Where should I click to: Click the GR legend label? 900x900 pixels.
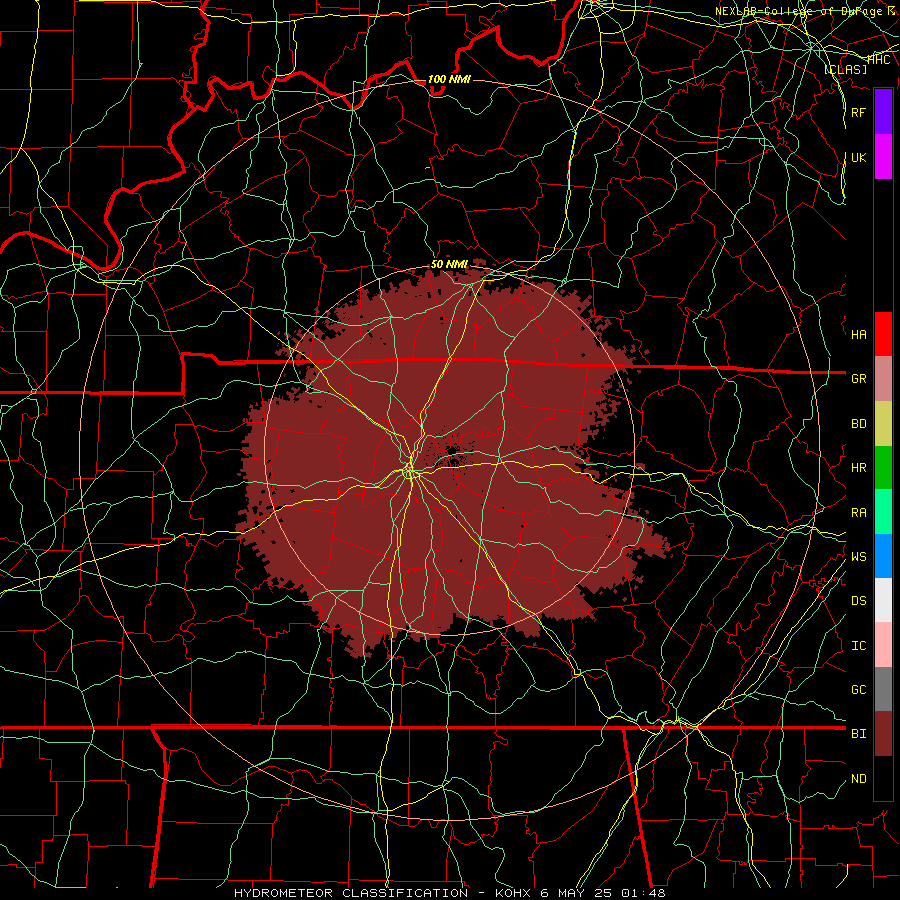coord(858,379)
